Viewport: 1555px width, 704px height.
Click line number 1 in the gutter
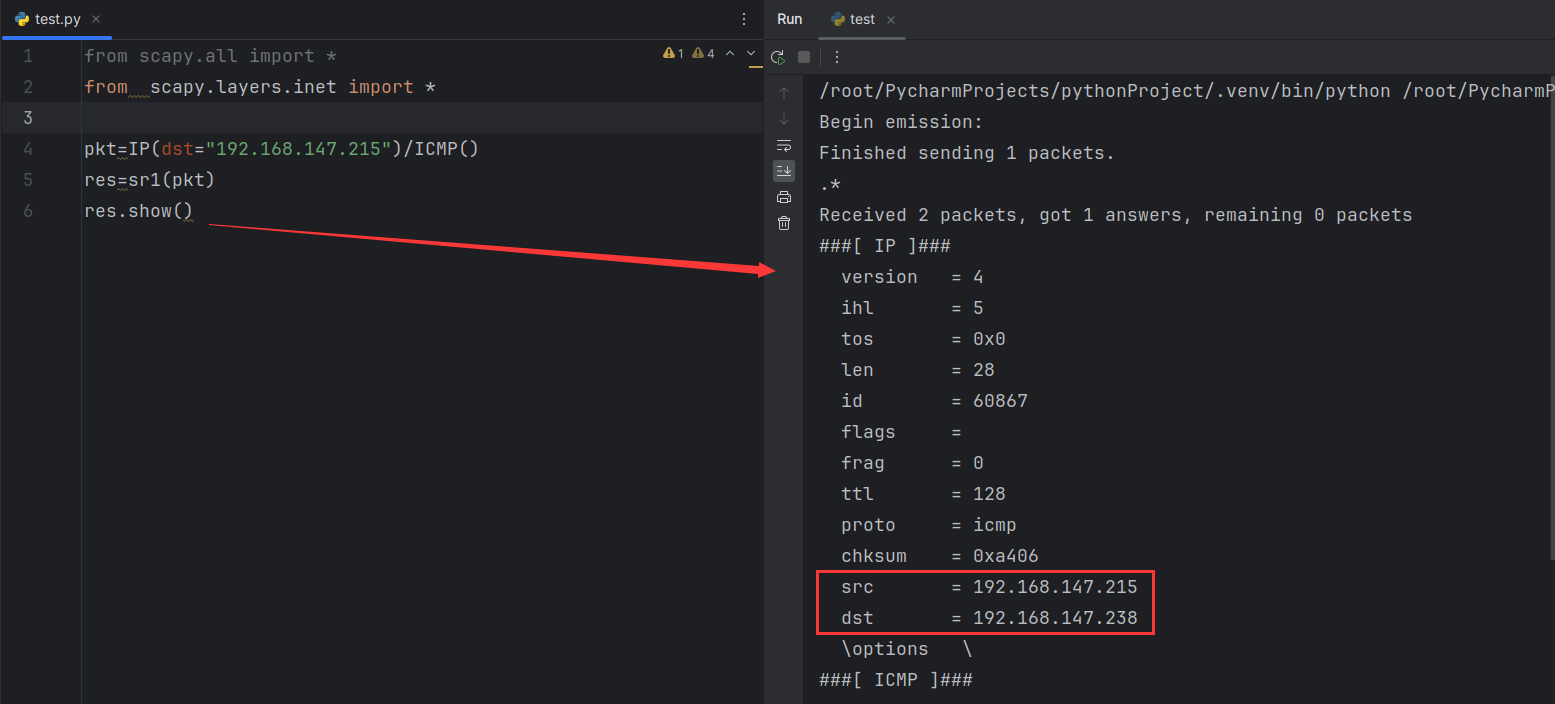[x=28, y=56]
